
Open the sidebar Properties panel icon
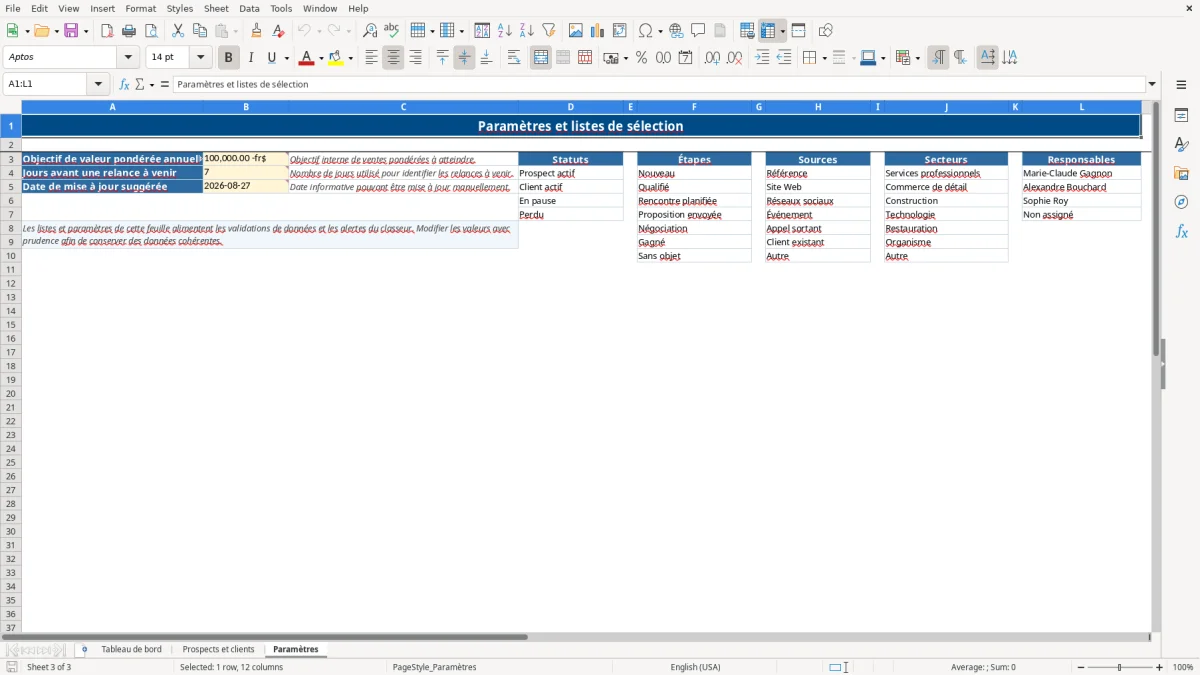coord(1181,116)
